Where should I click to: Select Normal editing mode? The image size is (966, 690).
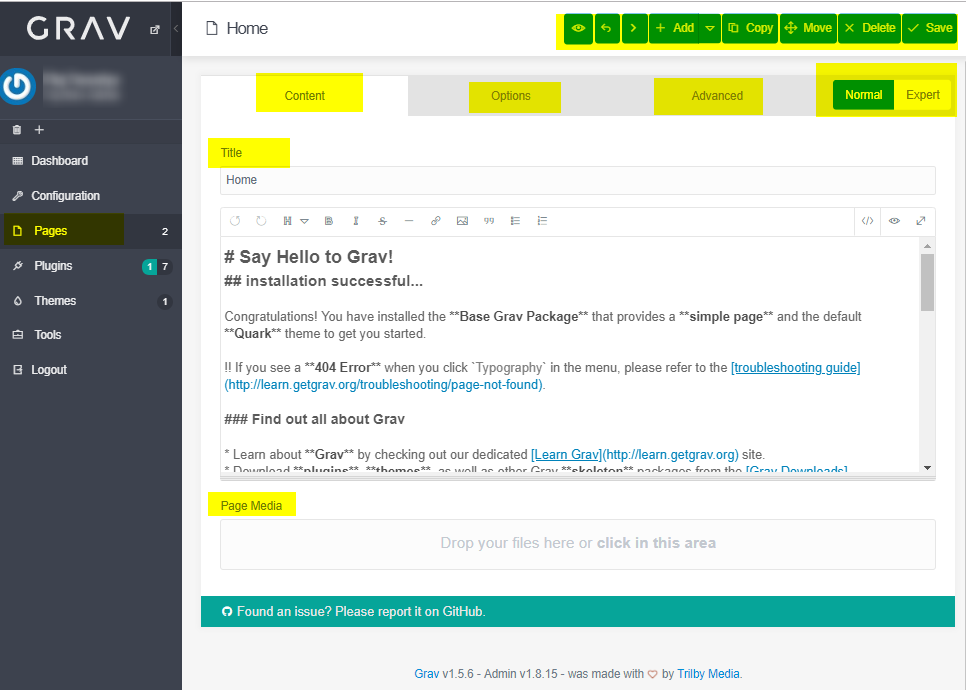(x=863, y=95)
